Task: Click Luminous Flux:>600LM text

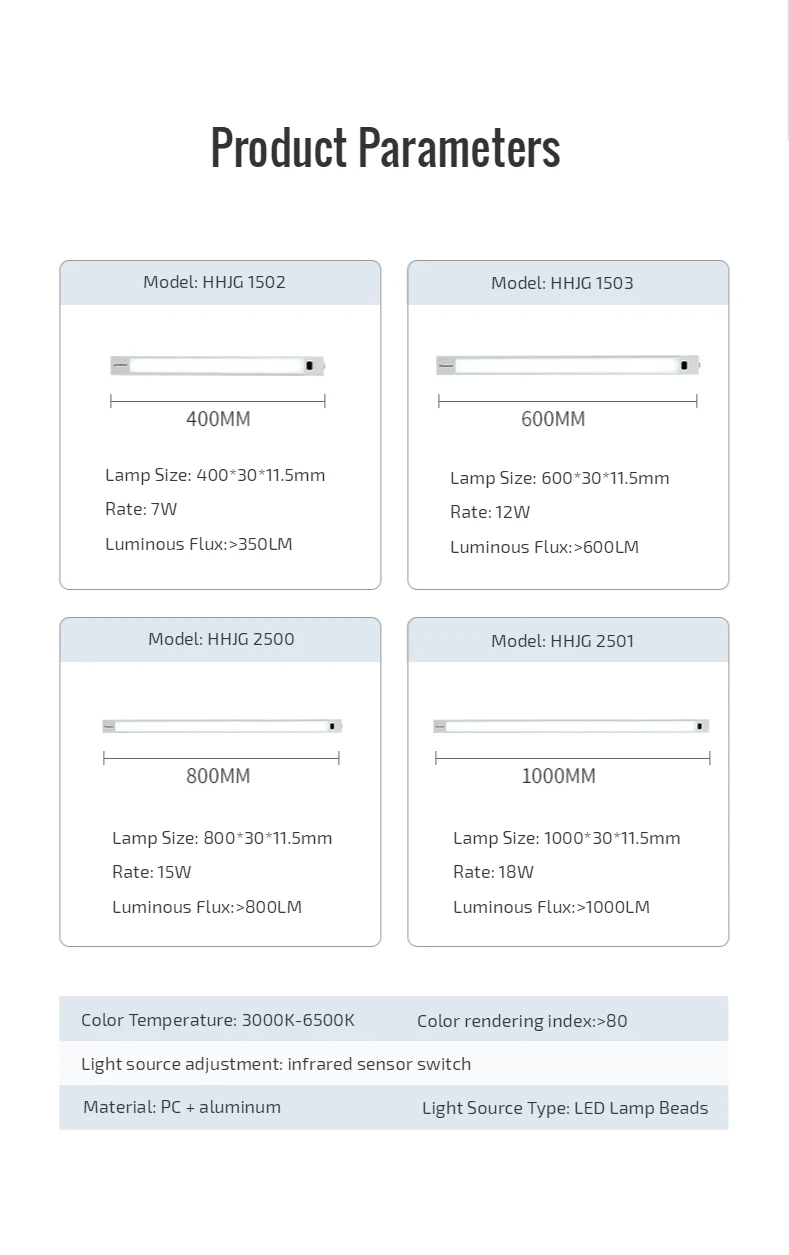Action: tap(544, 547)
